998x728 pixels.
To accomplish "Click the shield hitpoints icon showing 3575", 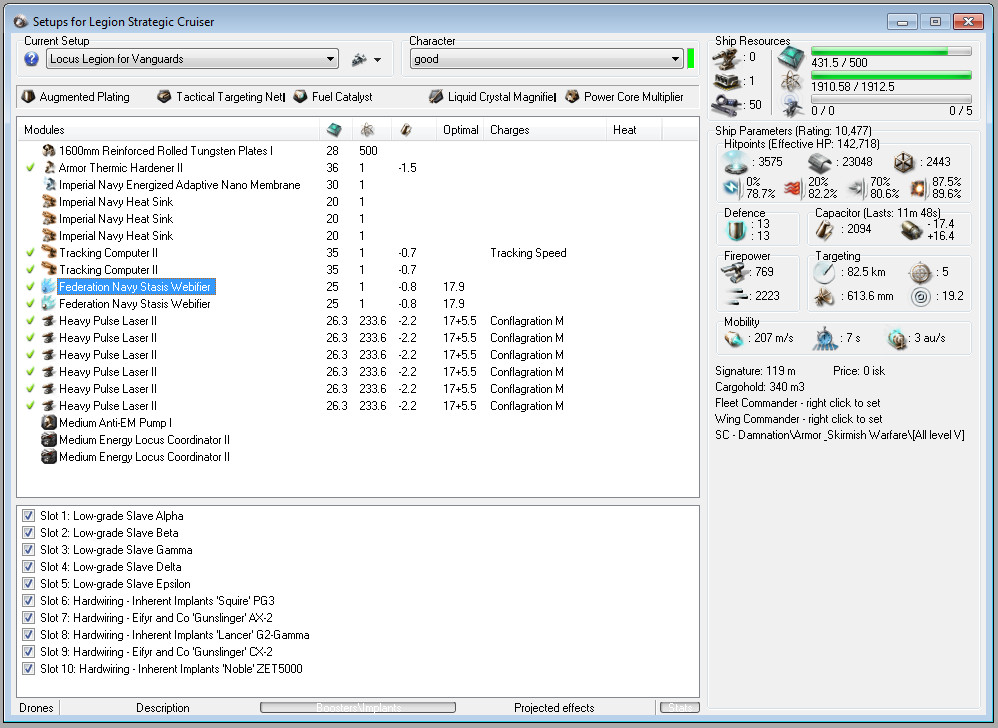I will pos(736,162).
